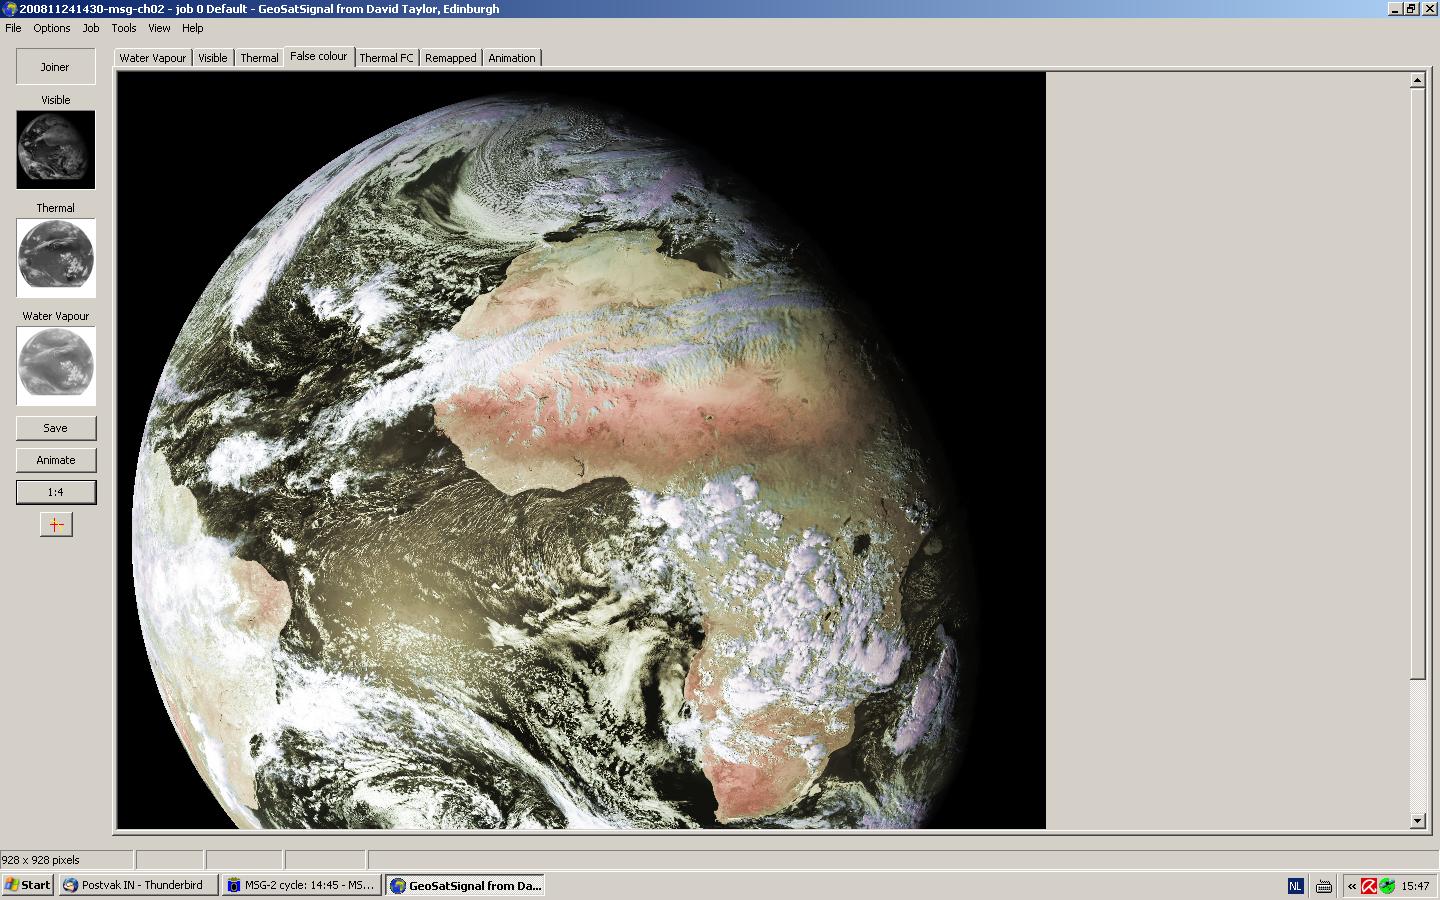Switch to the Animation tab
This screenshot has width=1440, height=900.
512,58
